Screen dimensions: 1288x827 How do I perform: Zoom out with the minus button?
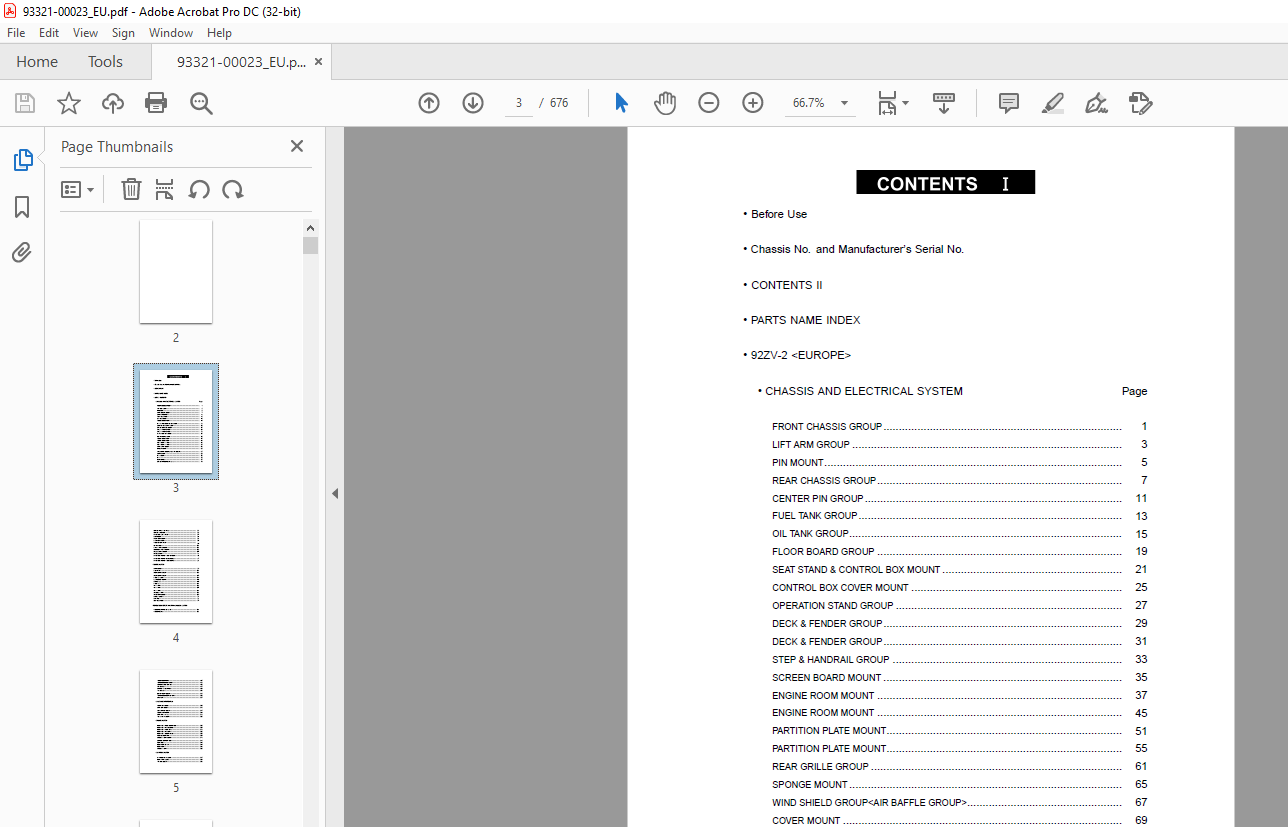pyautogui.click(x=709, y=103)
